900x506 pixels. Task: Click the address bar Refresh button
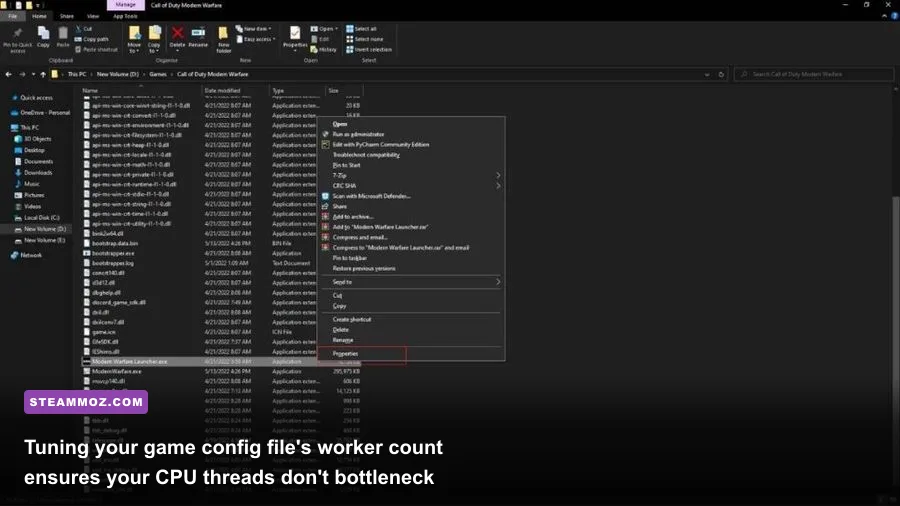tap(721, 74)
